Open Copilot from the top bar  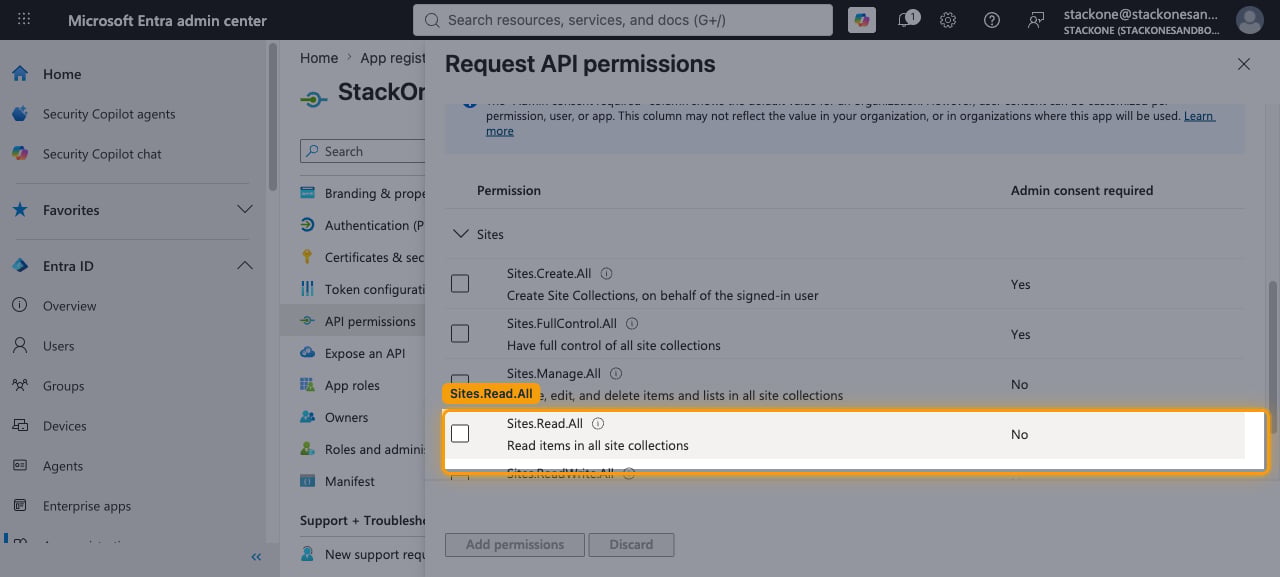point(861,20)
